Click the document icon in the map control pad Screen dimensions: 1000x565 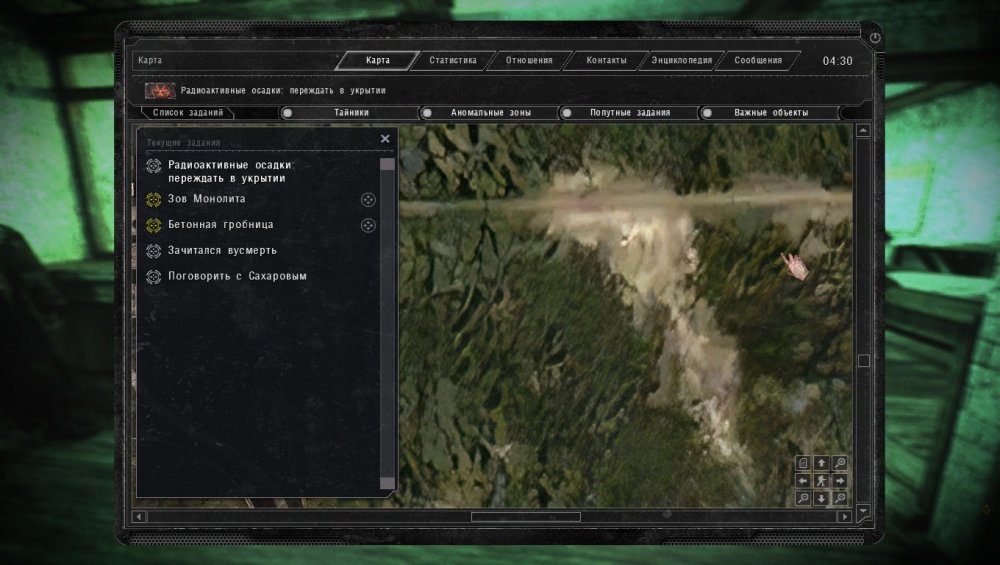click(x=803, y=463)
